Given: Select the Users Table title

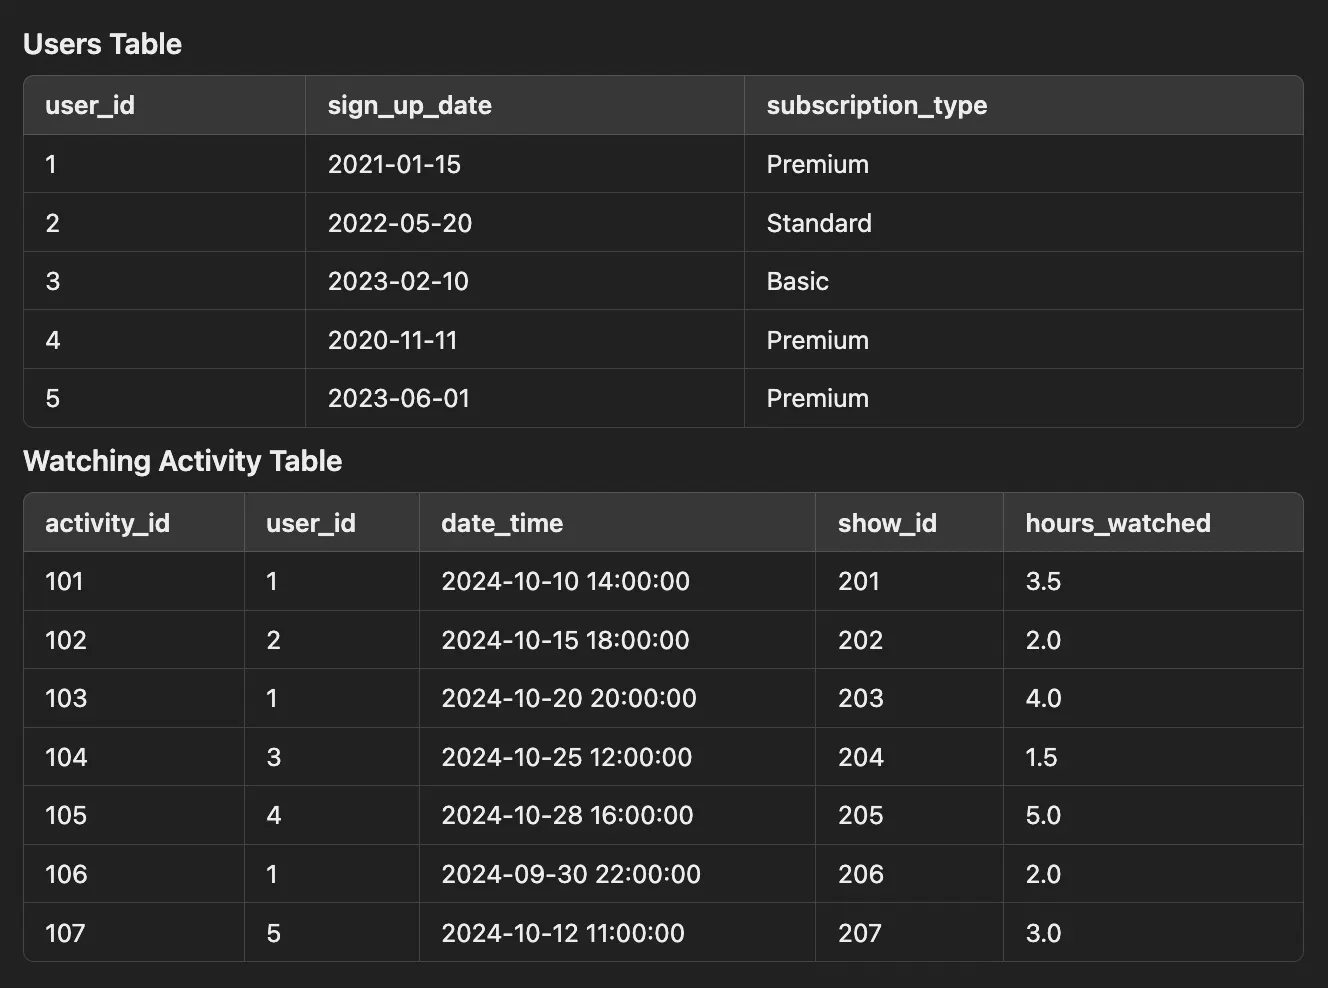Looking at the screenshot, I should [x=103, y=44].
